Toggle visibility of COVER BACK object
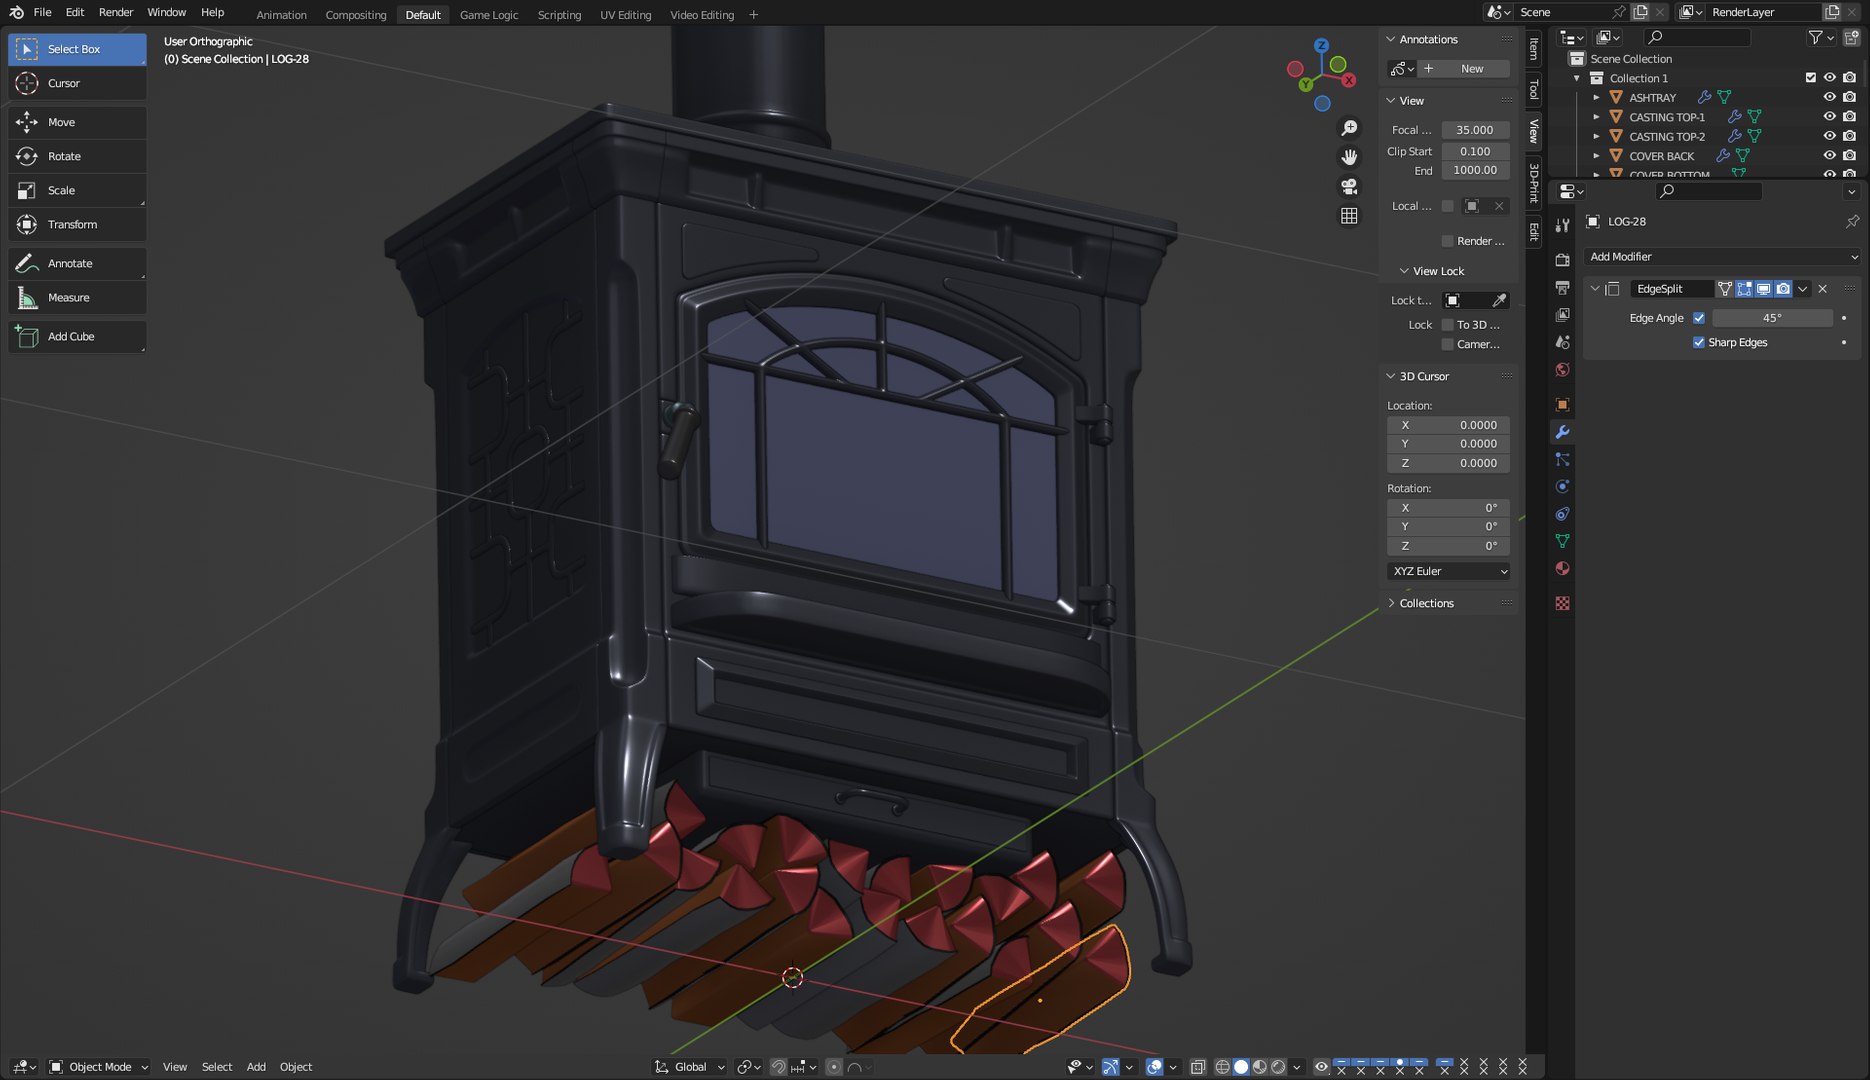 pyautogui.click(x=1829, y=156)
